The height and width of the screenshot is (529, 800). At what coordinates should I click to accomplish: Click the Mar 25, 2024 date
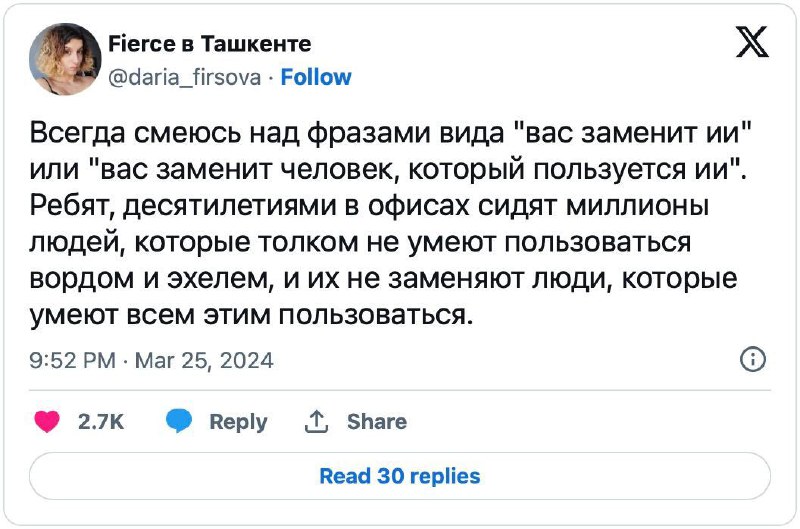click(x=204, y=361)
